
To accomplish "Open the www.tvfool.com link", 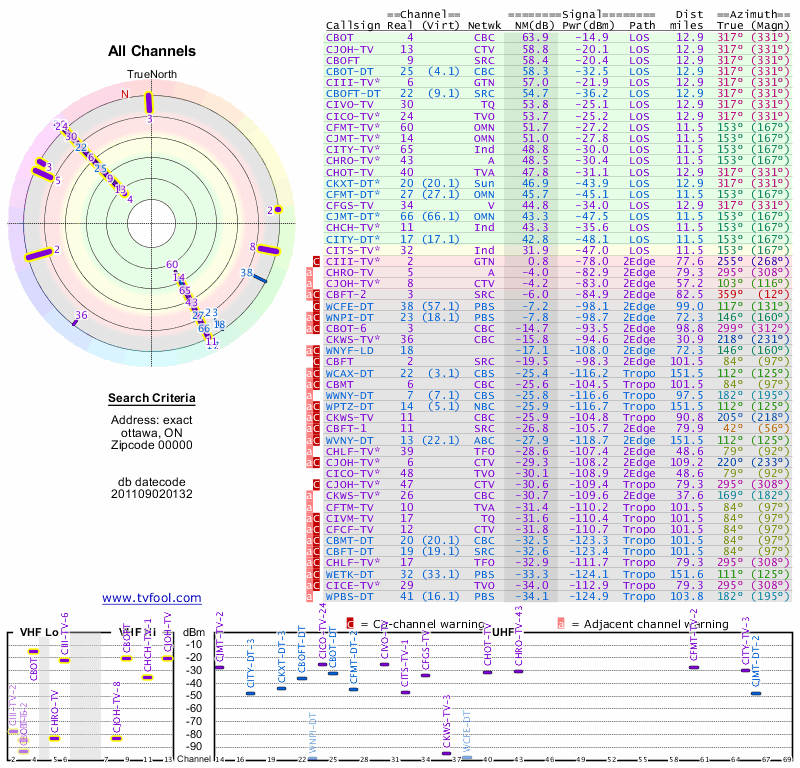I will click(152, 598).
